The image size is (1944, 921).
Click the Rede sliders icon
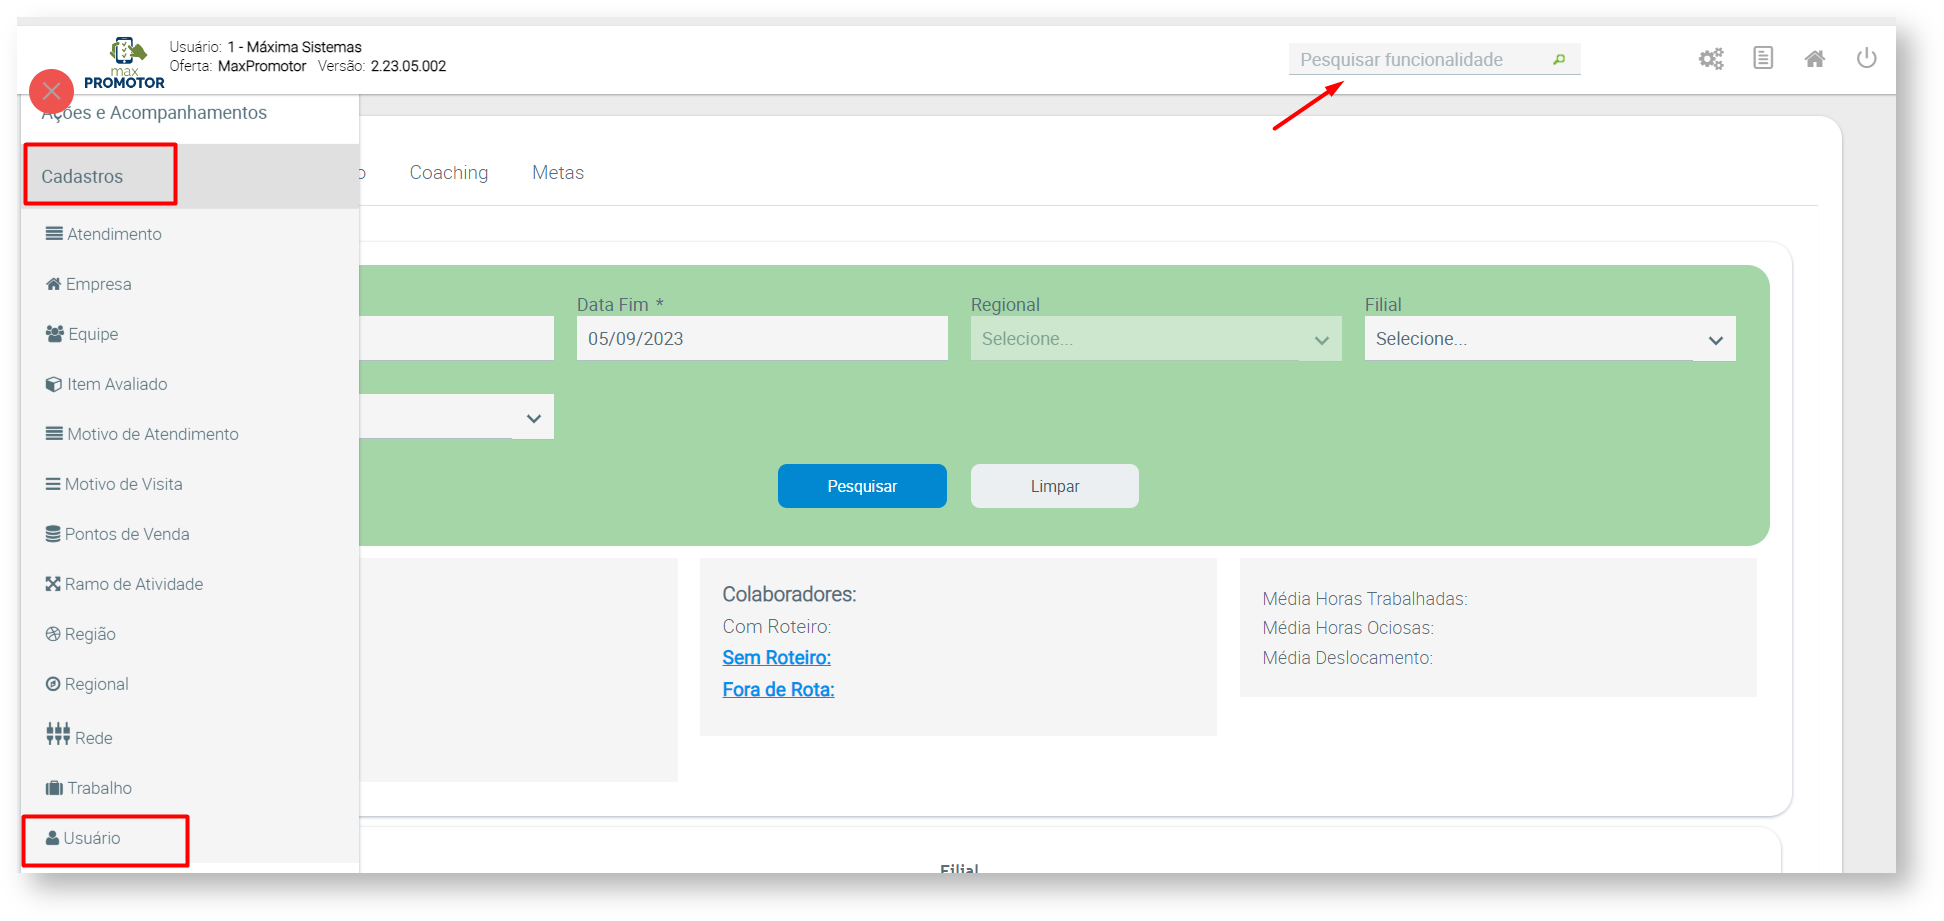click(58, 734)
